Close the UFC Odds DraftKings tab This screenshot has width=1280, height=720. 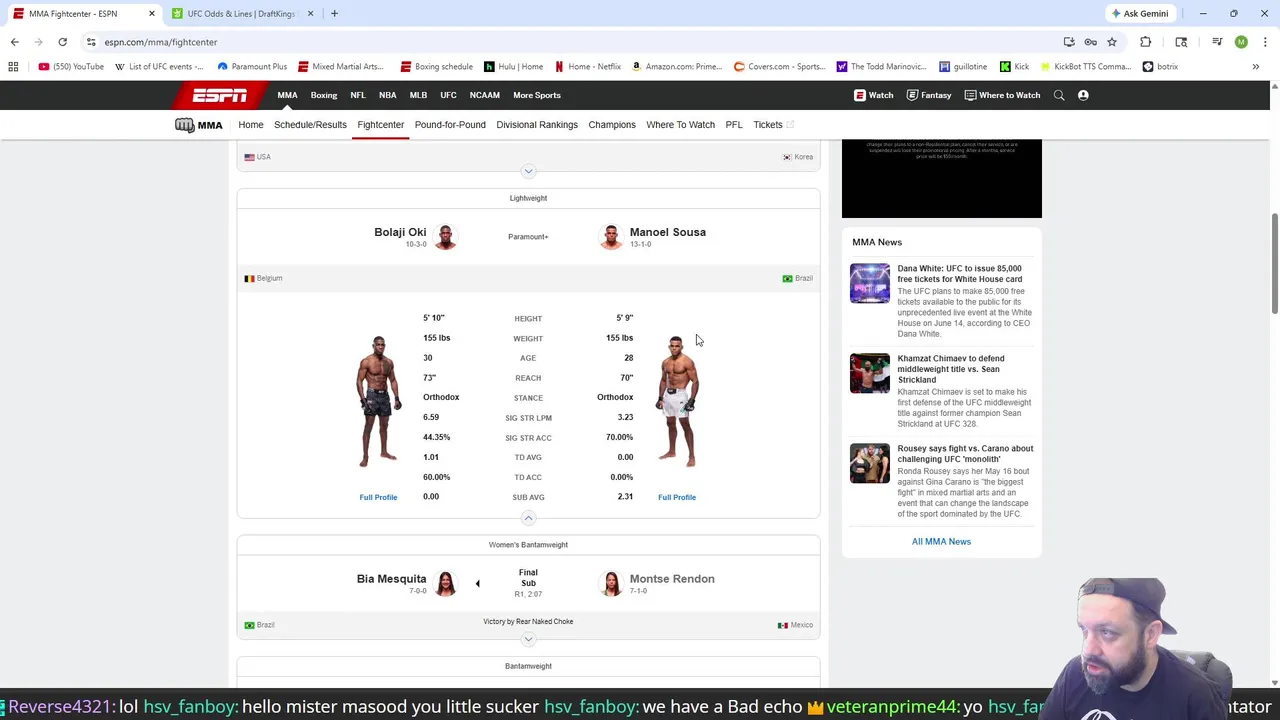(310, 14)
